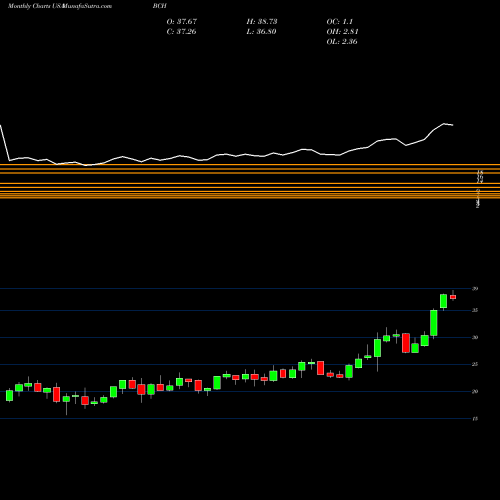Select the close price 'C: 37.26'
Viewport: 500px width, 500px height.
pyautogui.click(x=181, y=32)
